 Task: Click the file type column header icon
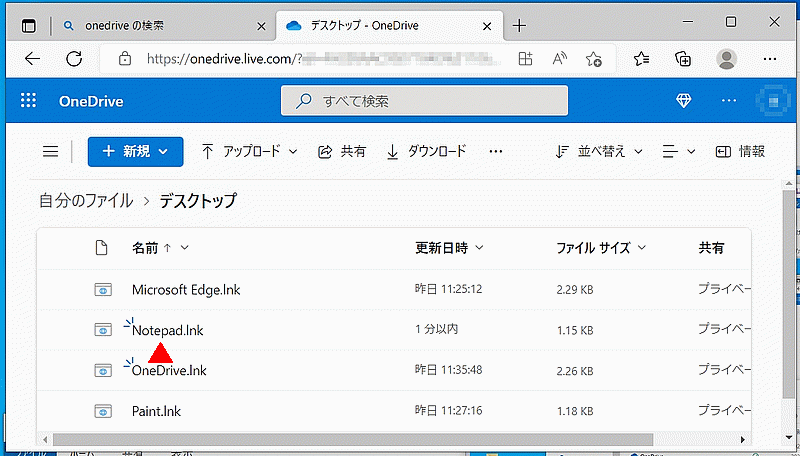102,248
